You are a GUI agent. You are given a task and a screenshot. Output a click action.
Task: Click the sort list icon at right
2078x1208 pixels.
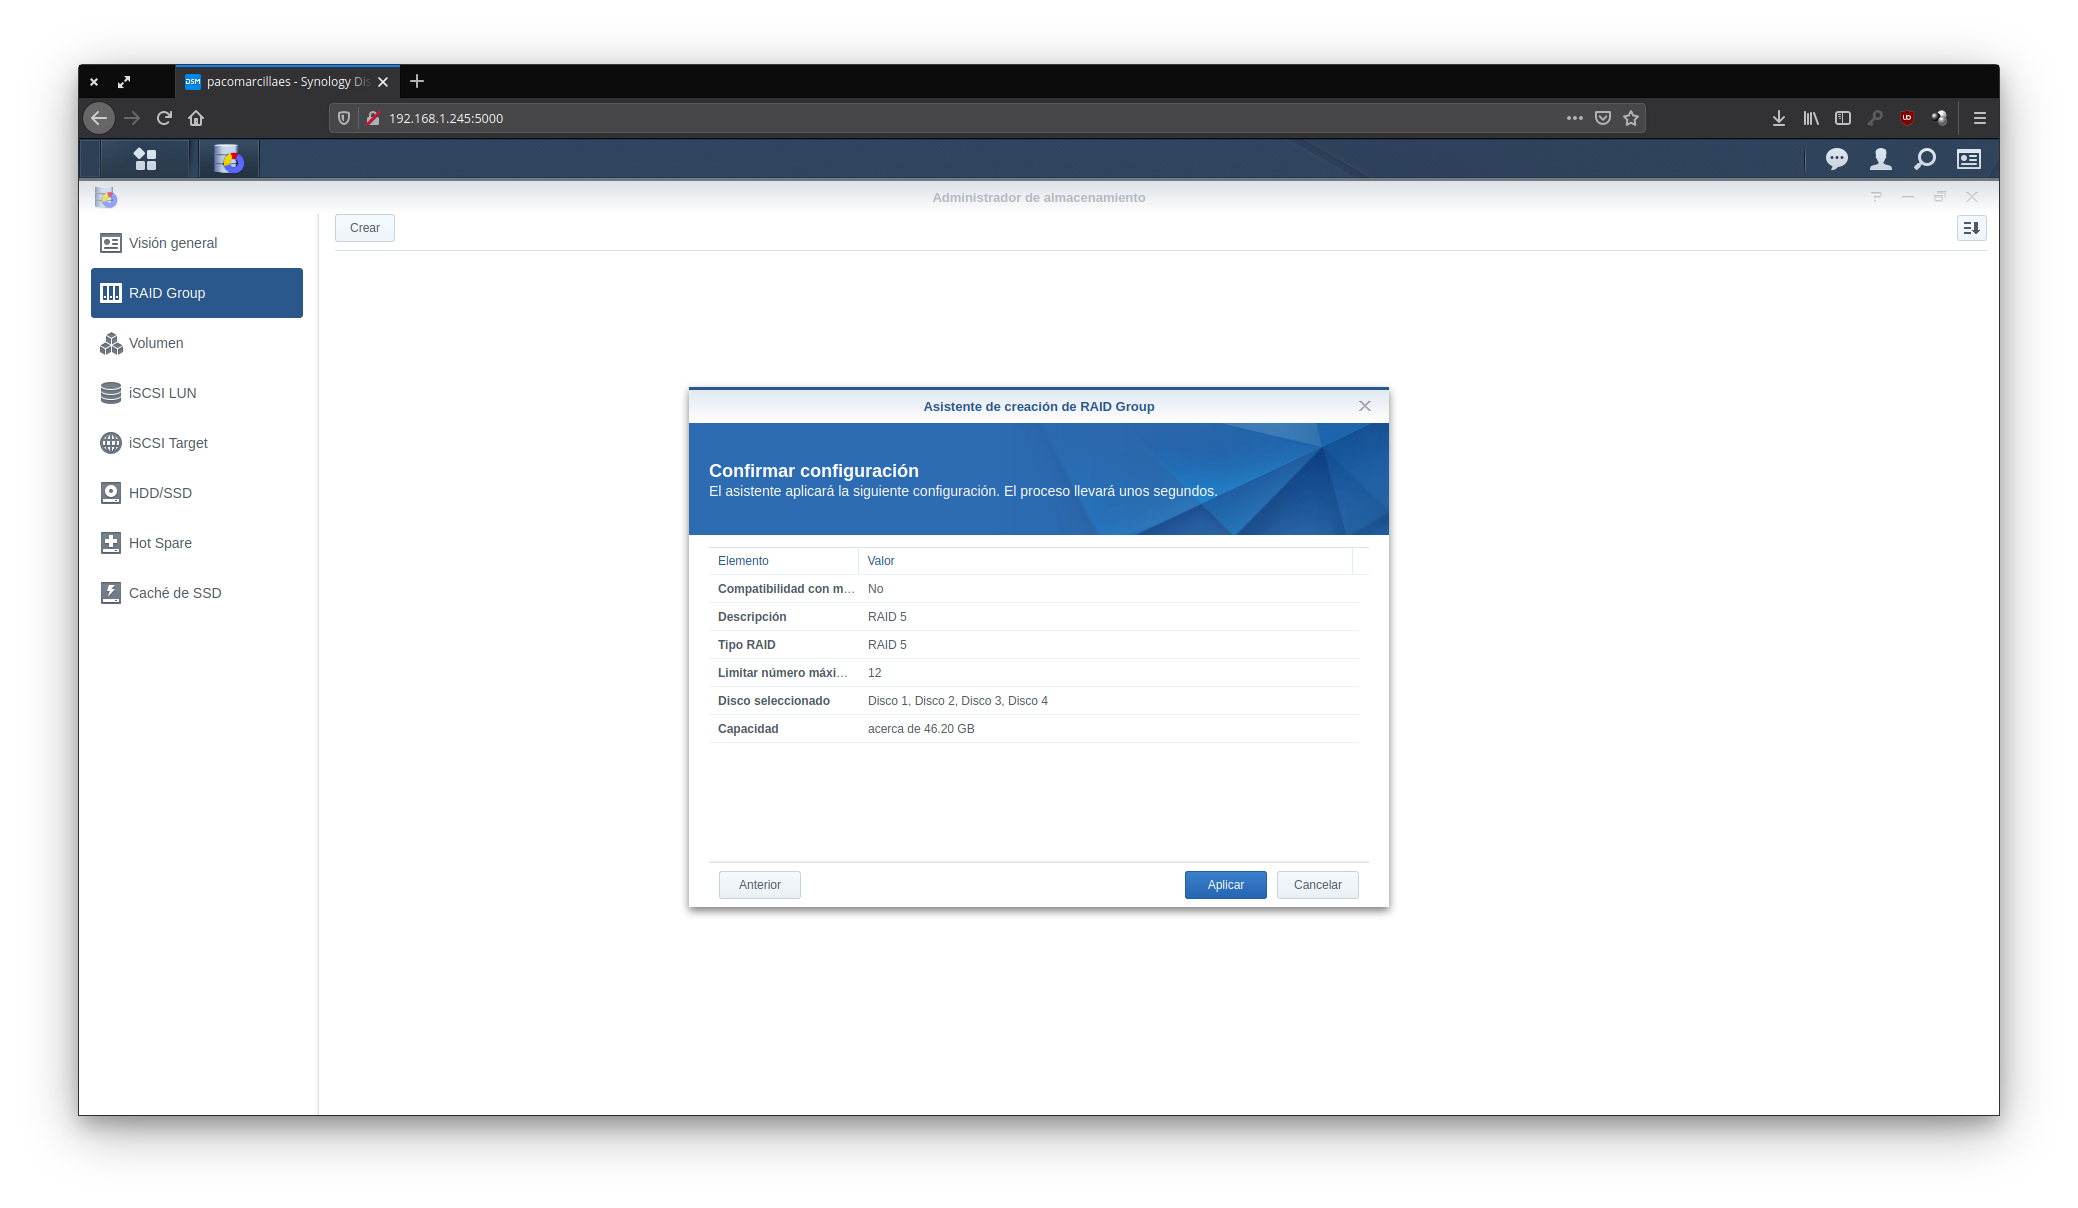pos(1971,228)
